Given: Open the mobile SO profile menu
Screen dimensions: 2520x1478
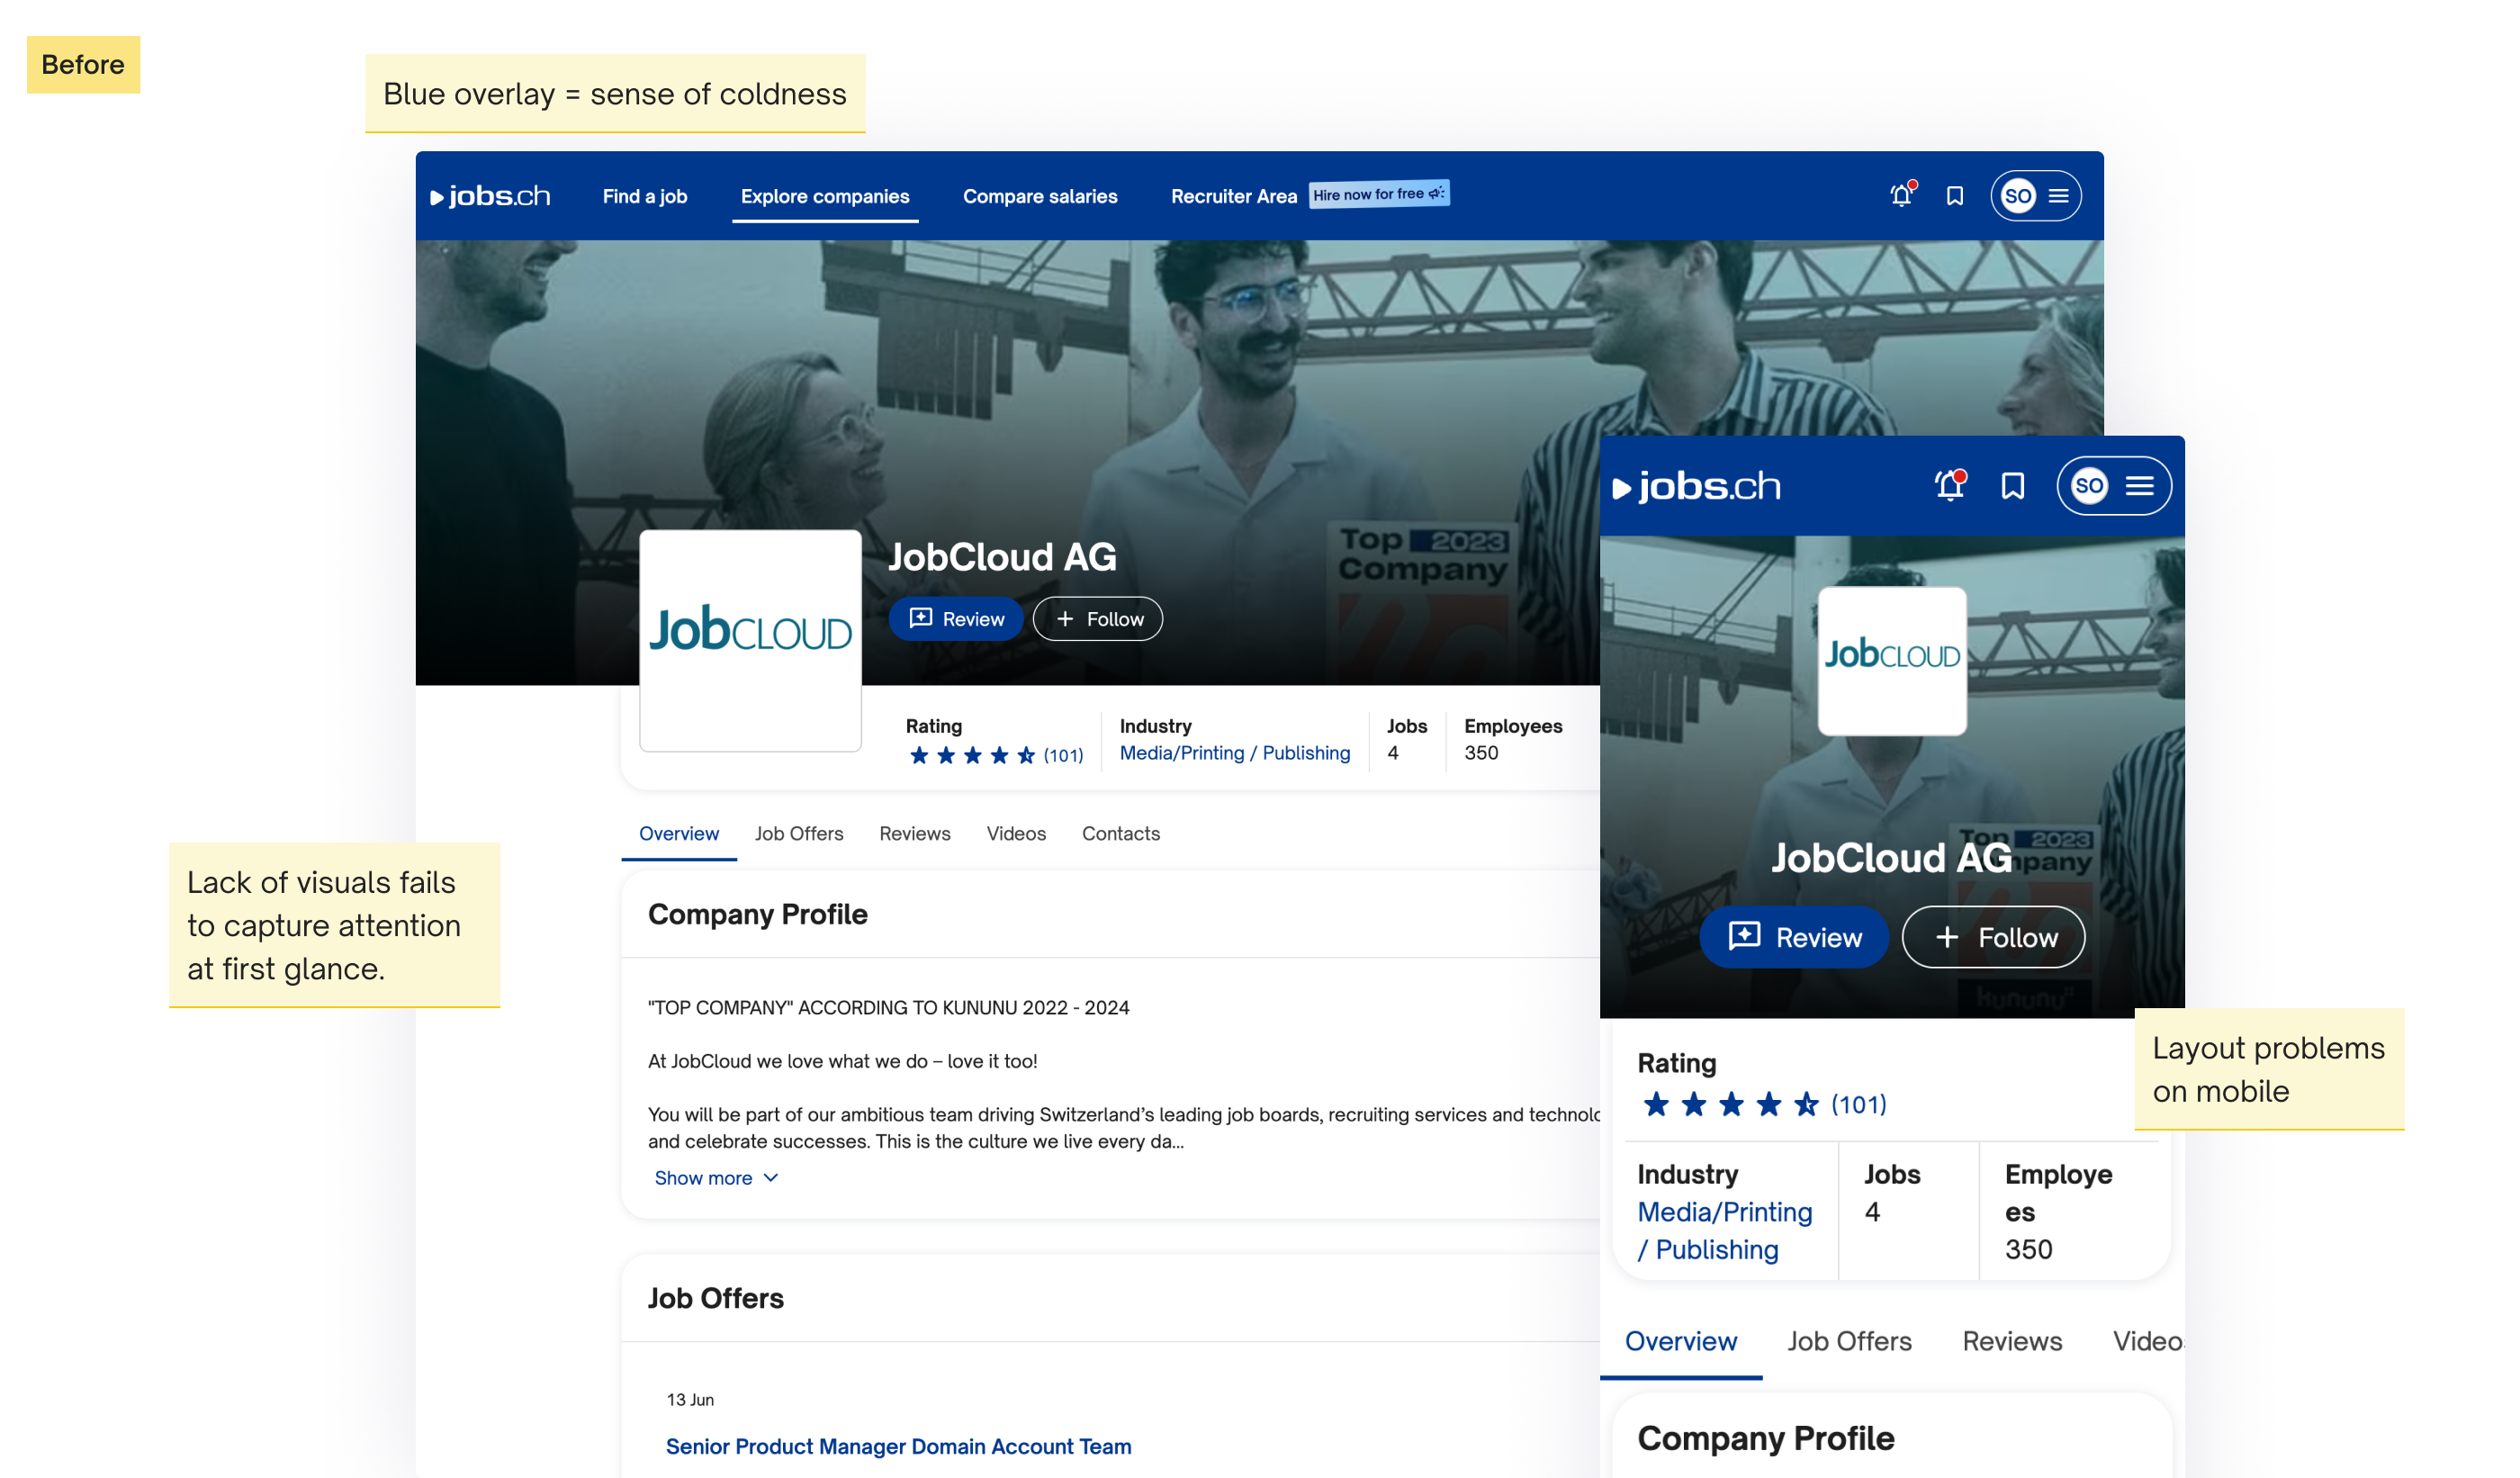Looking at the screenshot, I should (x=2113, y=486).
